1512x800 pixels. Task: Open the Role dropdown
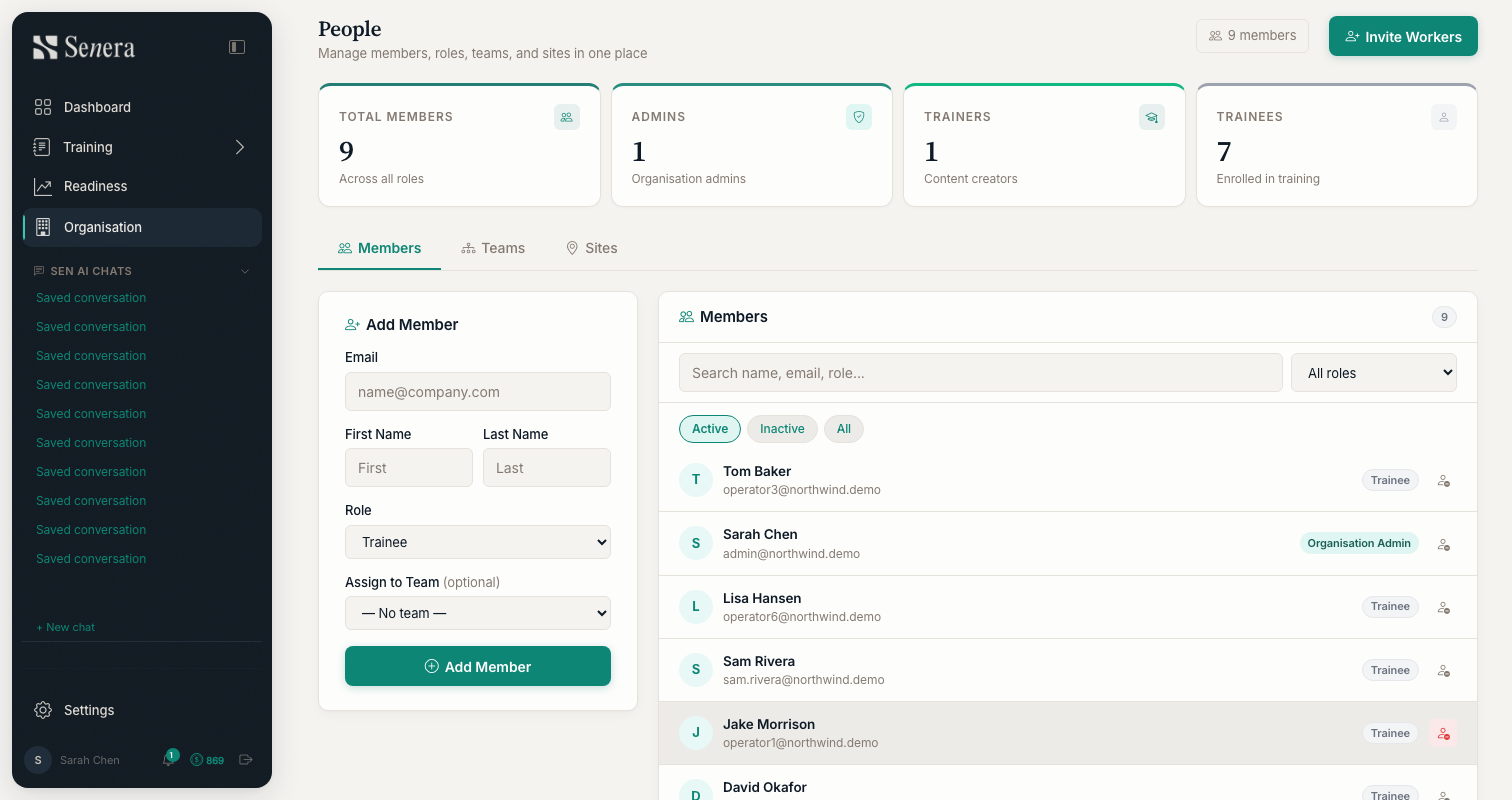click(478, 542)
